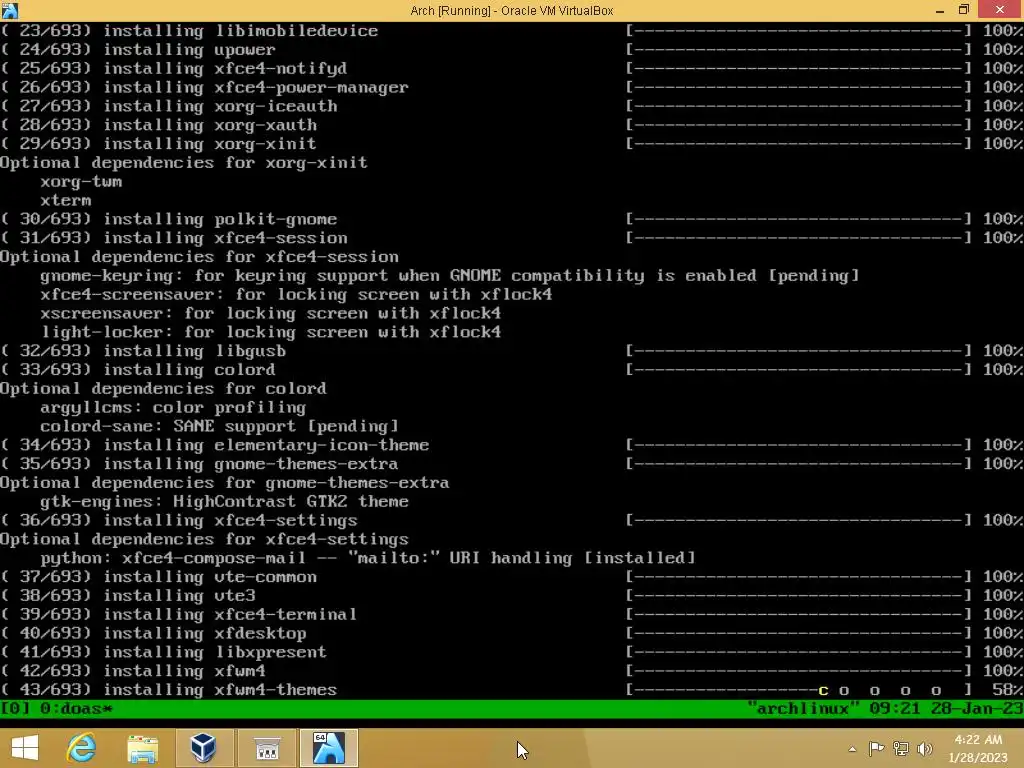Screen dimensions: 1024x768
Task: Click the 'light-locker' dependency line
Action: tap(271, 332)
